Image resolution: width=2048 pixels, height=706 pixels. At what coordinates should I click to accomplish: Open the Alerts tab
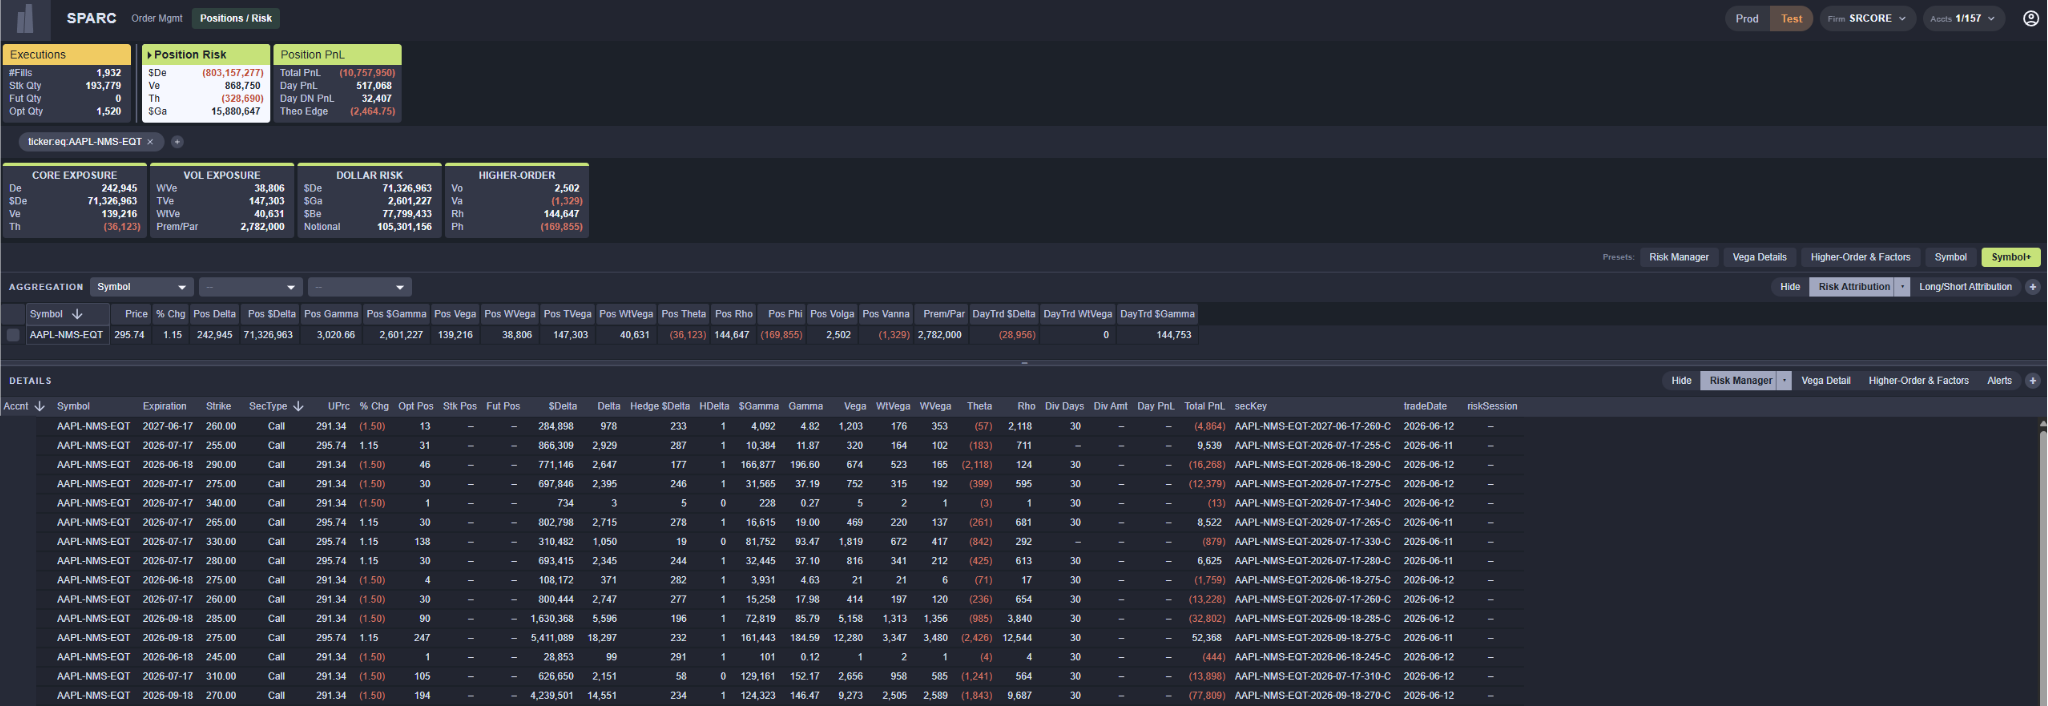pos(1999,381)
